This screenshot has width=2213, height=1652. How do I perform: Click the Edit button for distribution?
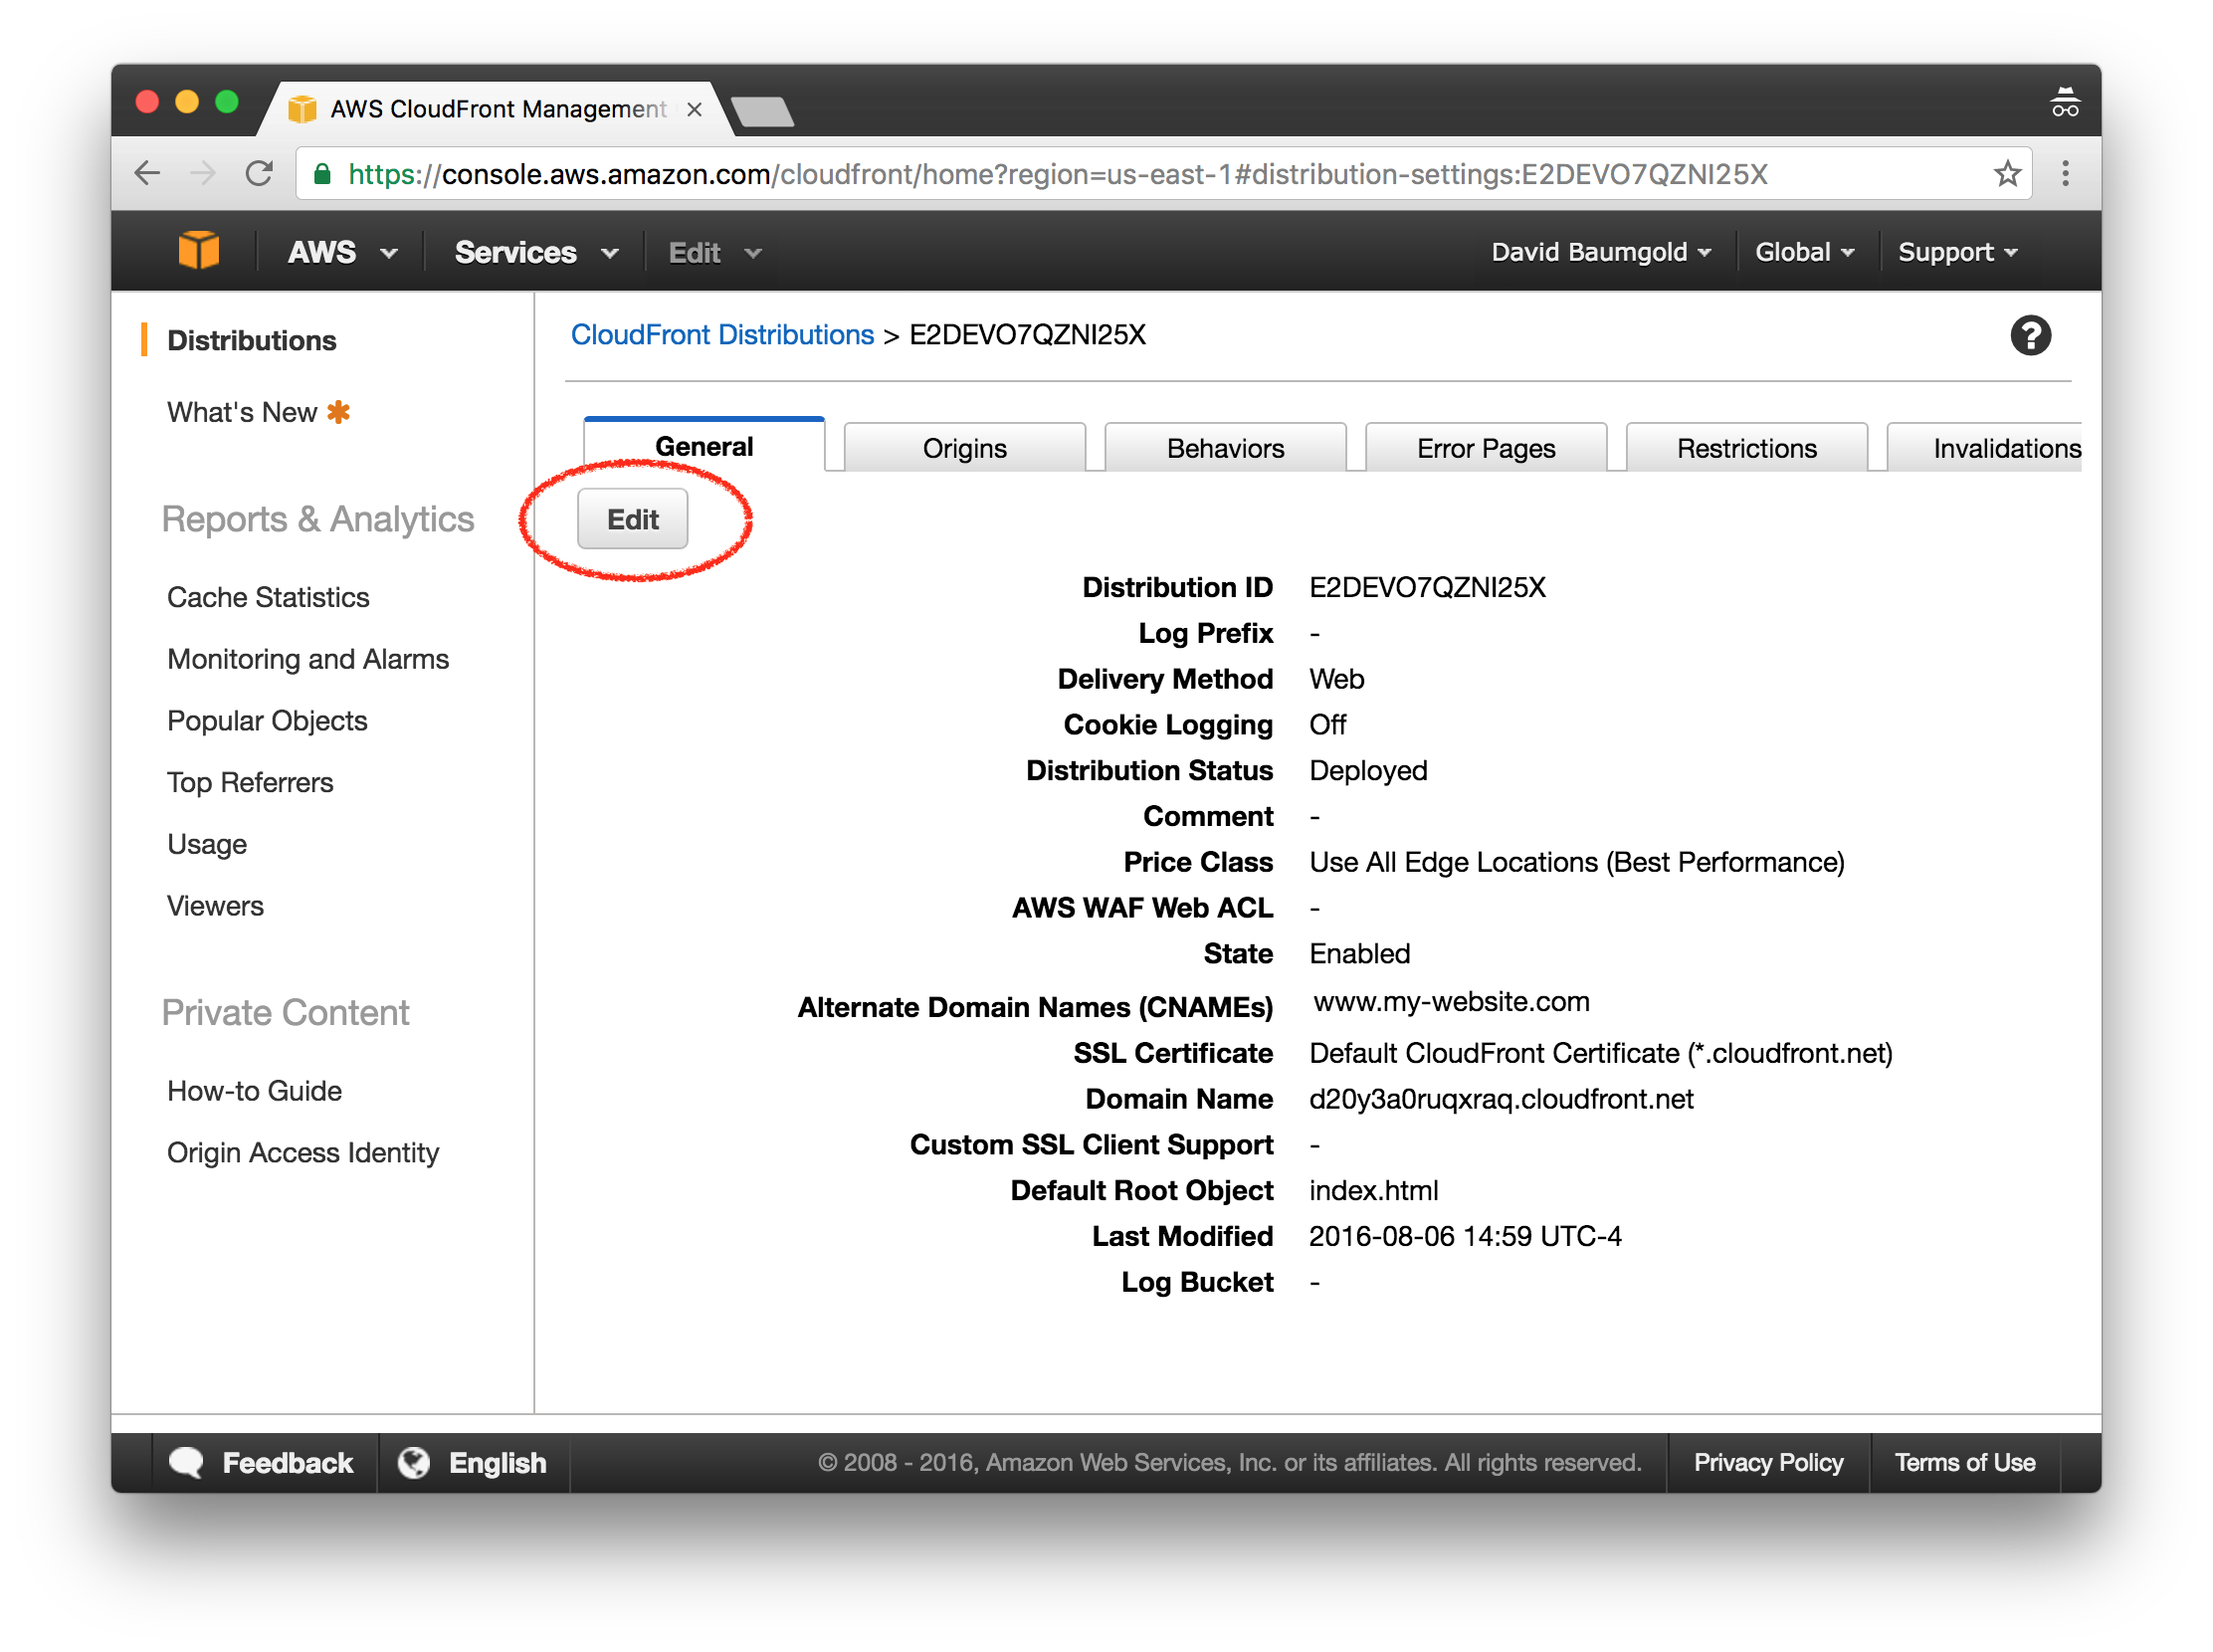pos(632,519)
